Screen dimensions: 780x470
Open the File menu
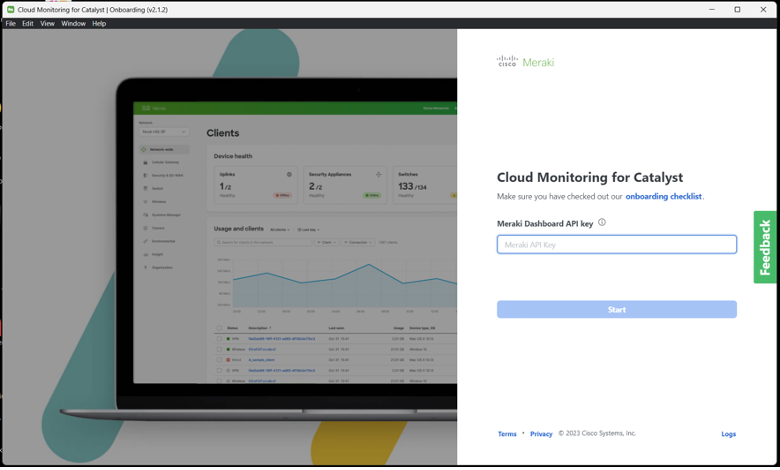(x=11, y=23)
